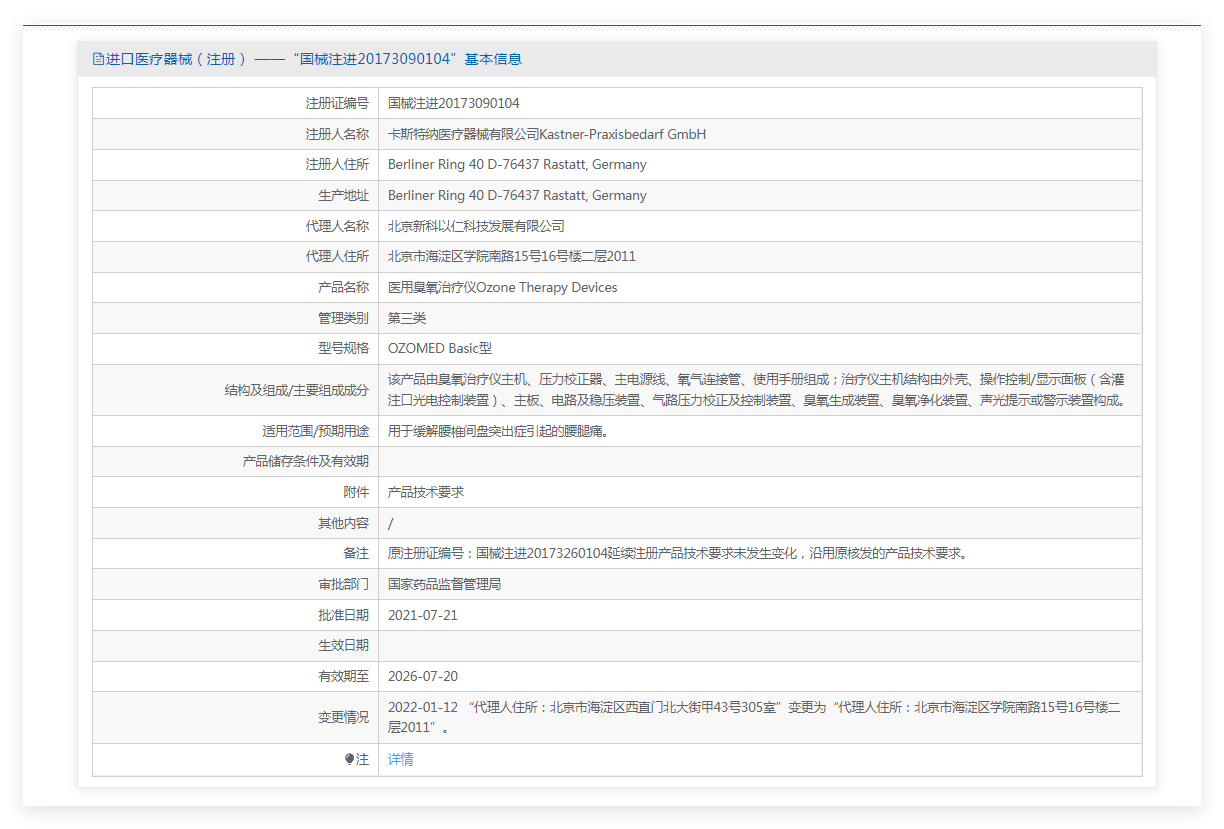Screen dimensions: 1224x829
Task: Click the title 进口医疗器械（注册）基本信息
Action: 314,59
